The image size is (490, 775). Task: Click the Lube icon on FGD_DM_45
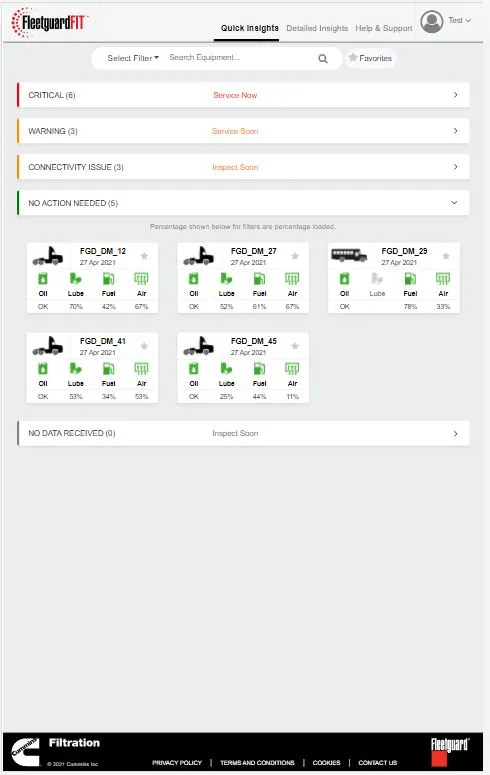click(x=226, y=369)
